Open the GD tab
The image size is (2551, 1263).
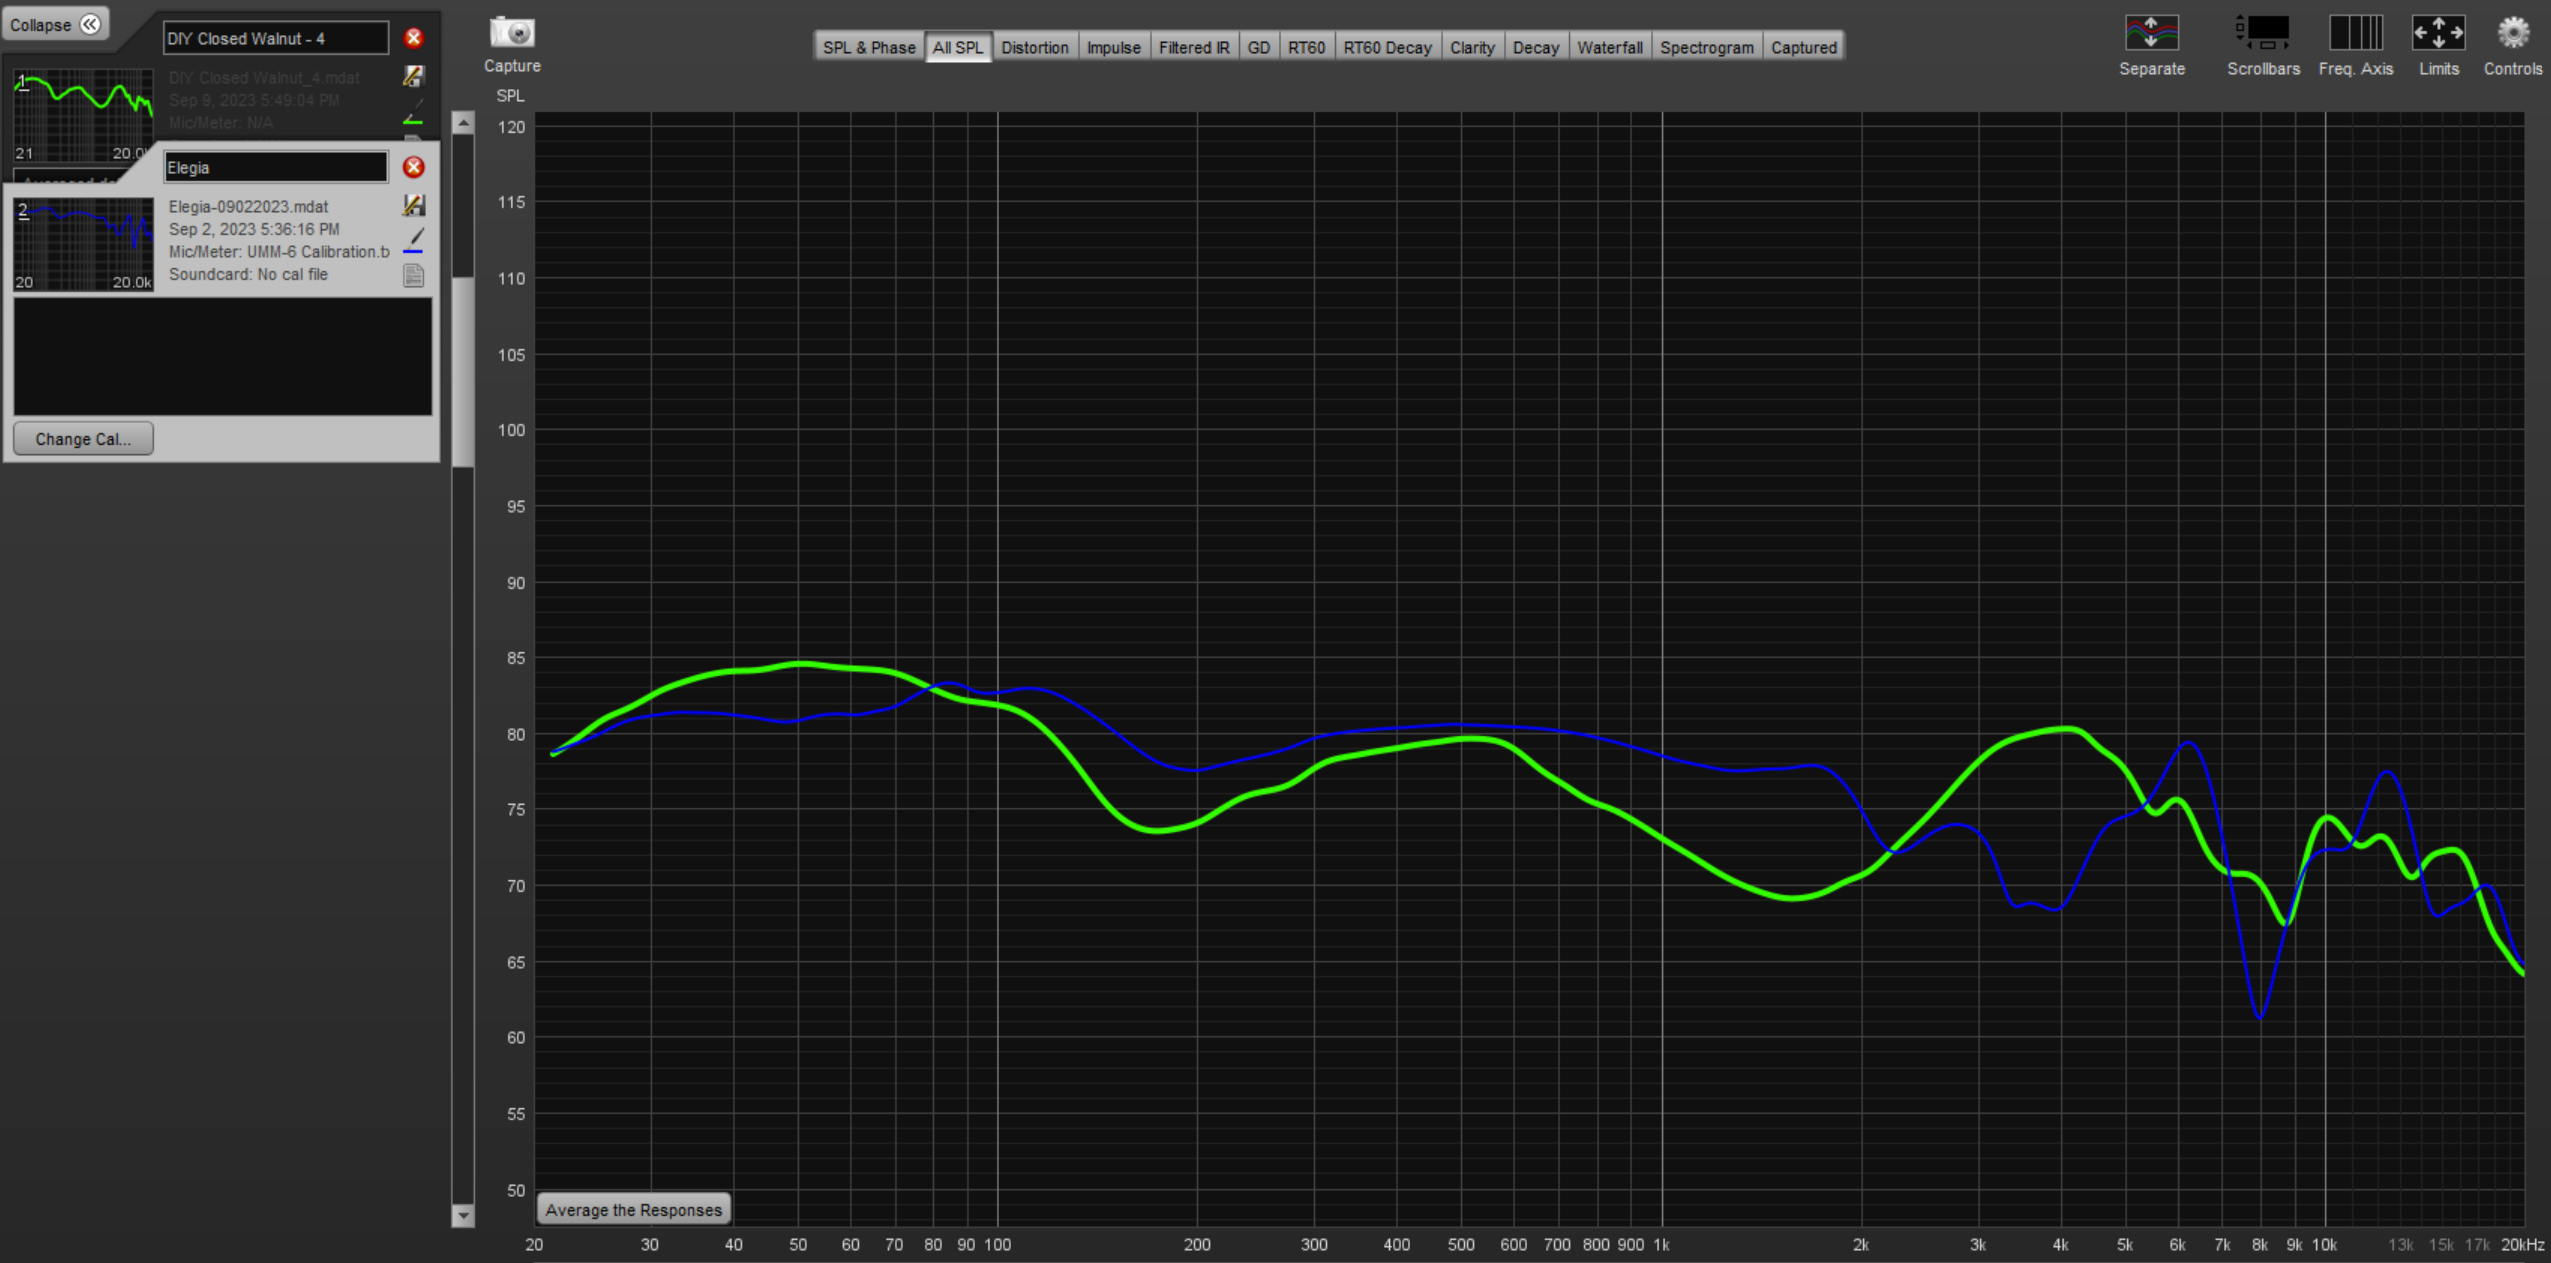[x=1259, y=47]
